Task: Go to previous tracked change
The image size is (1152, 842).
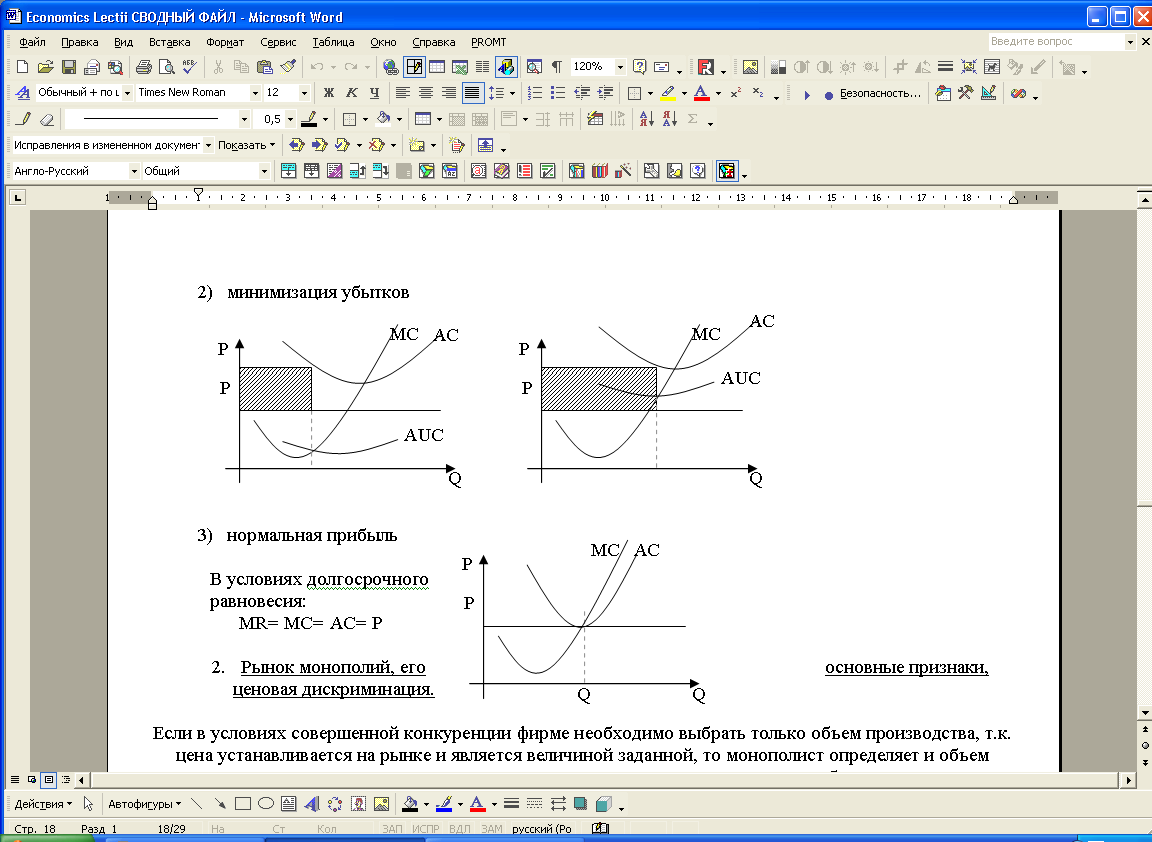Action: point(296,145)
